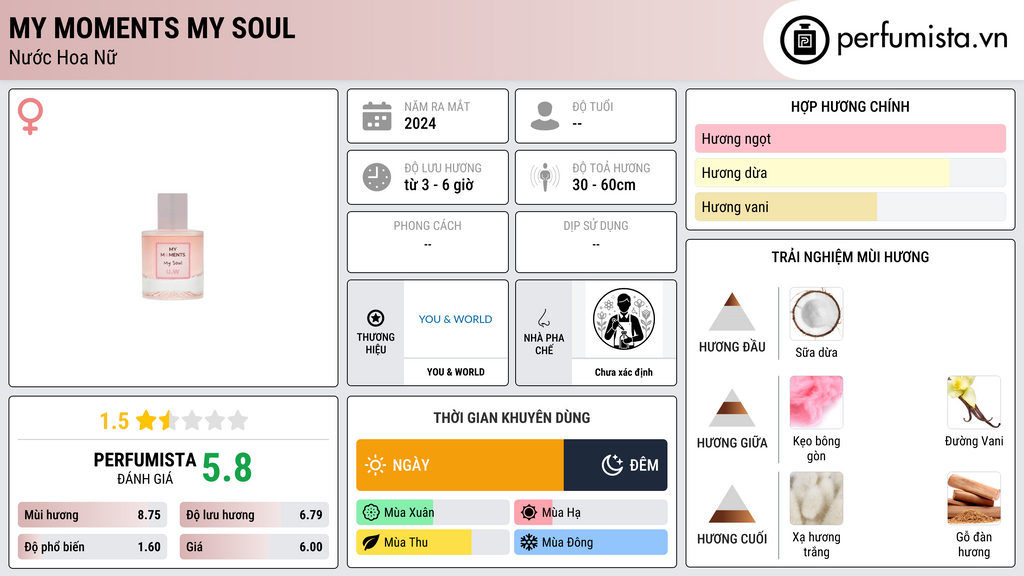Click the 1.5 user rating number
1024x576 pixels.
tap(114, 421)
